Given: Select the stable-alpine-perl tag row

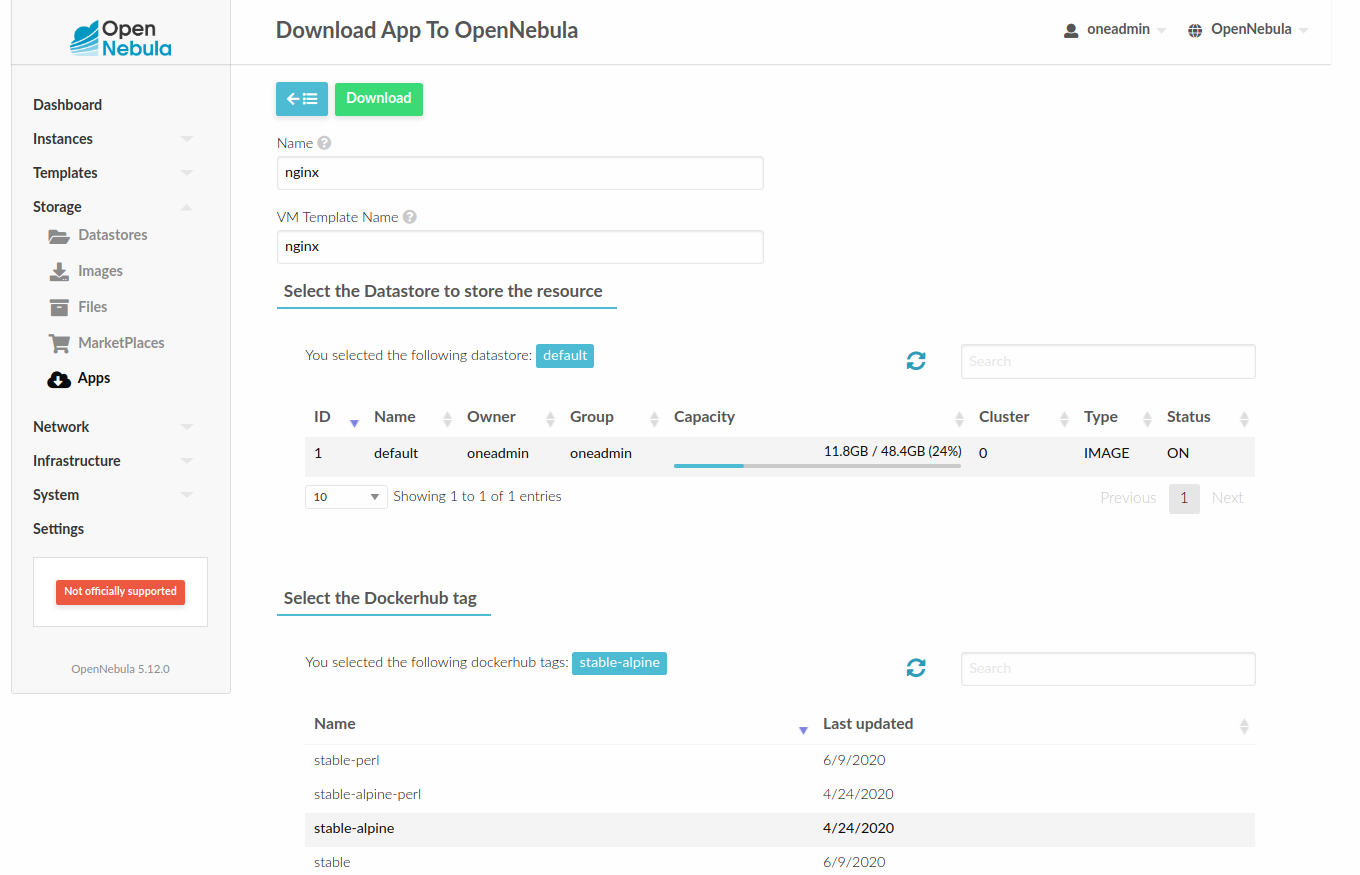Looking at the screenshot, I should 780,794.
